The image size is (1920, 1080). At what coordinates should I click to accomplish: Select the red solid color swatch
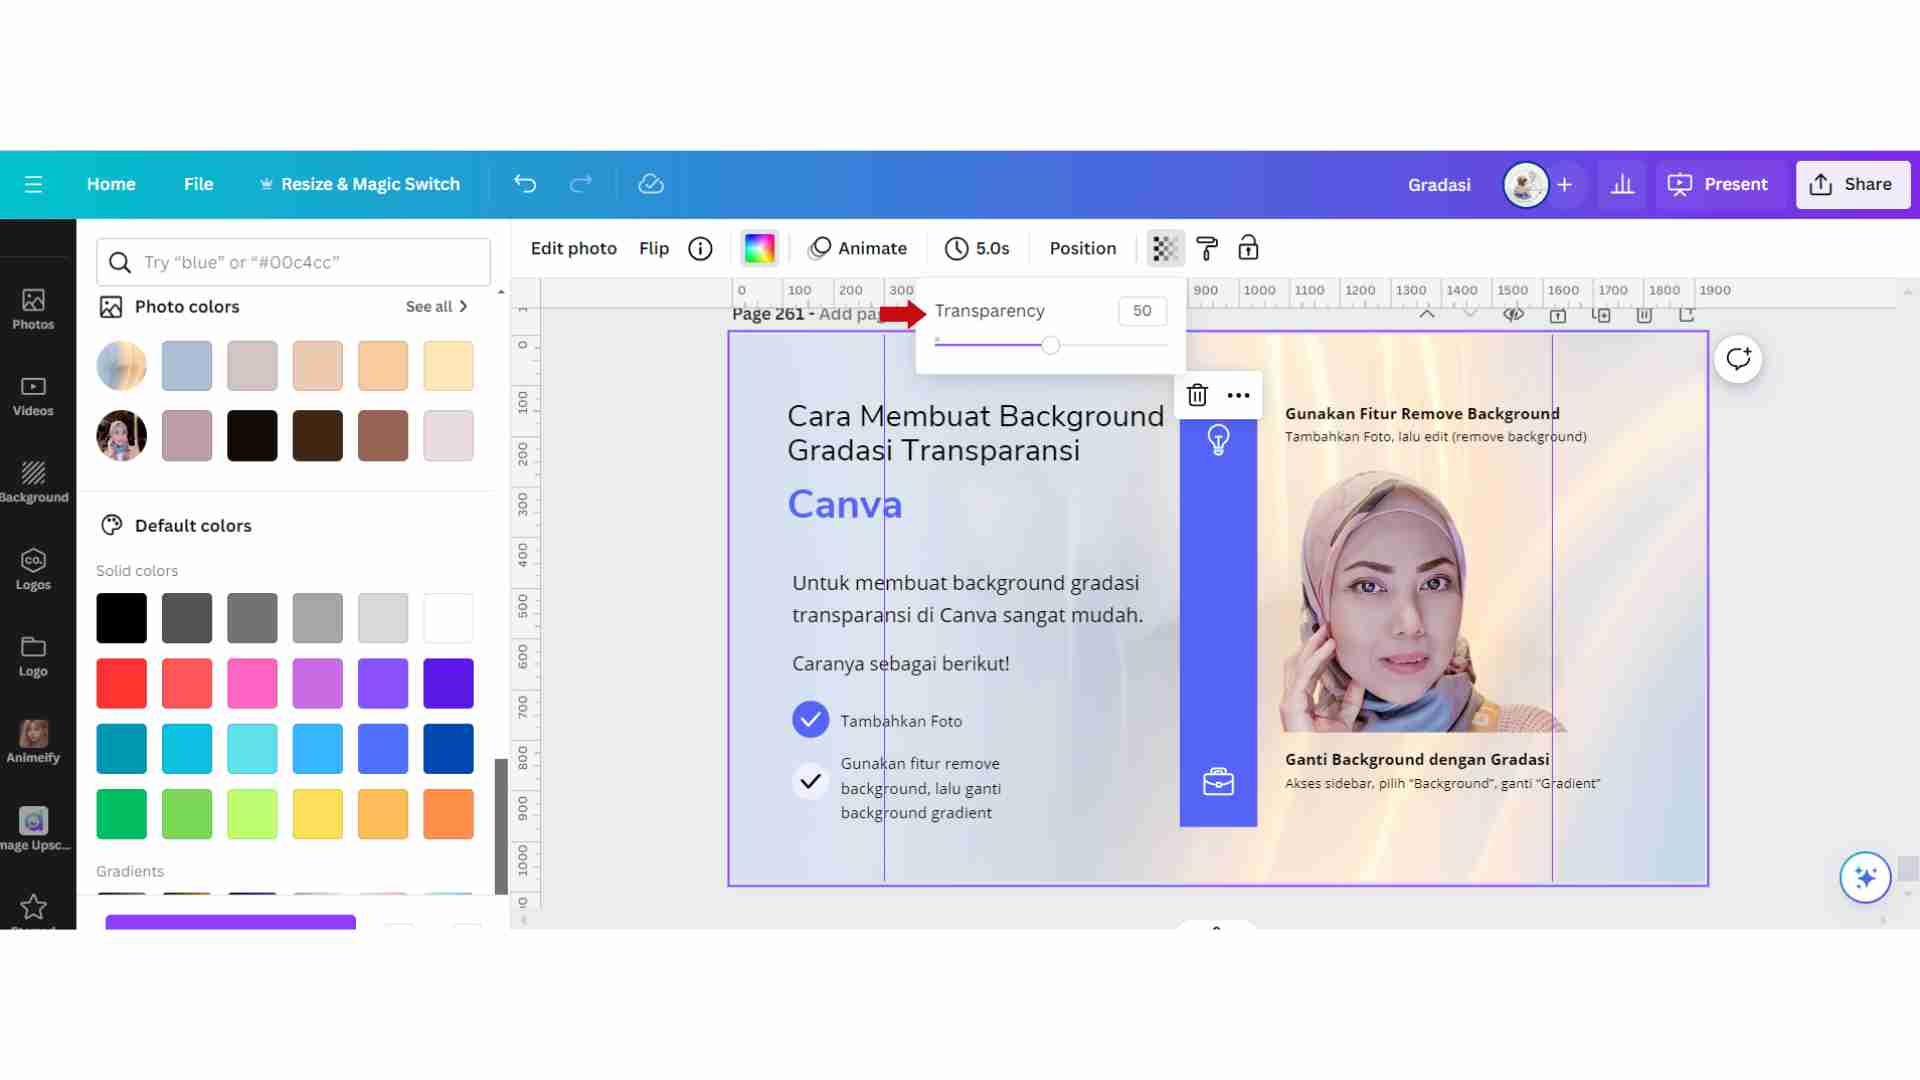click(x=121, y=683)
